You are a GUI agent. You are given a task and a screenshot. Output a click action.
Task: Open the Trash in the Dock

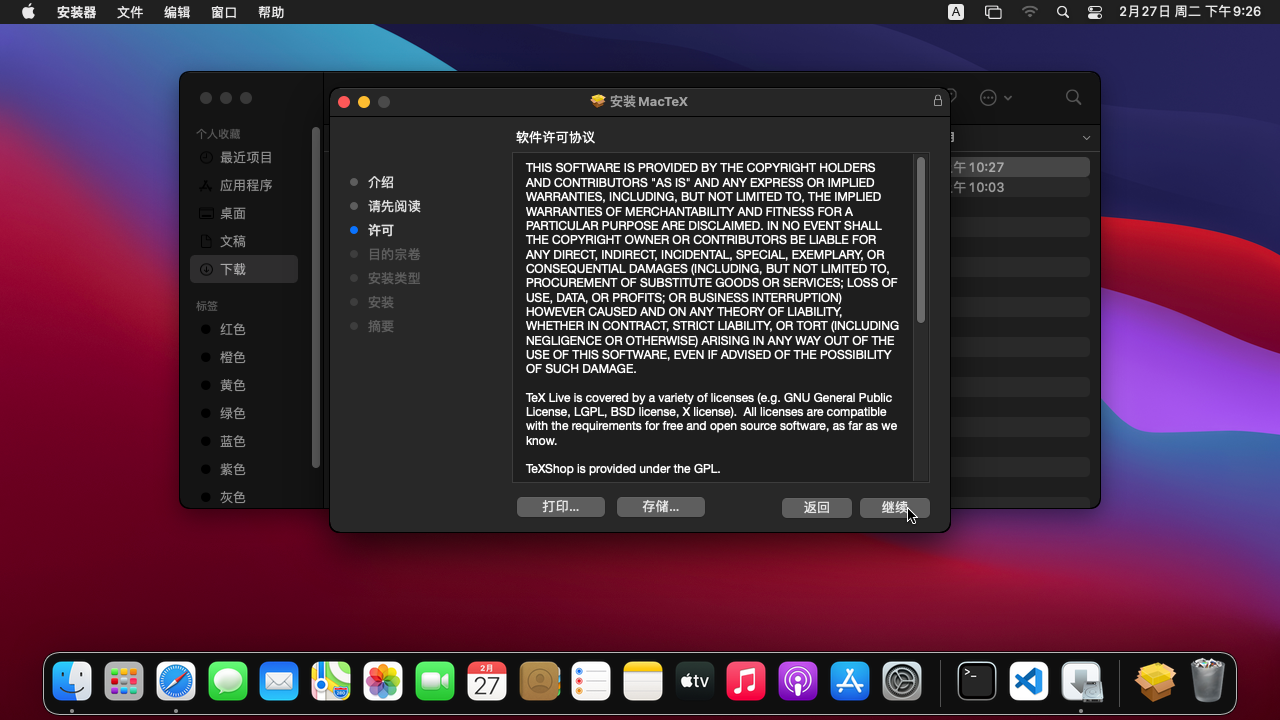(1208, 681)
